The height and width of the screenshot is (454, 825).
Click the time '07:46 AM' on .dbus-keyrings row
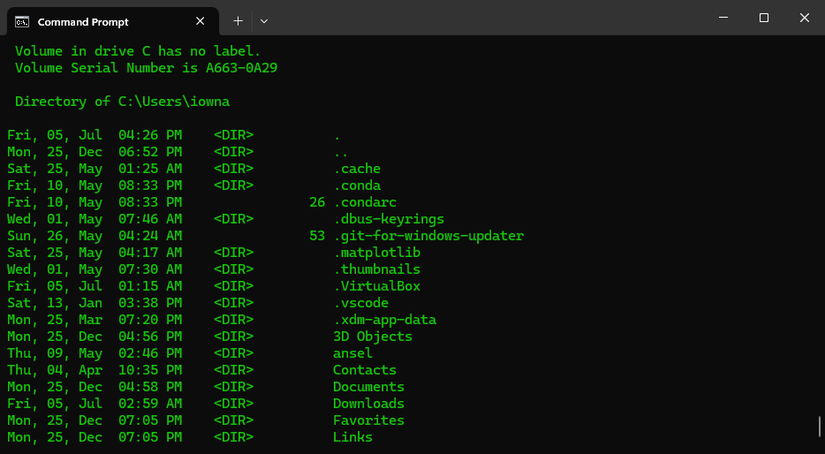pos(150,219)
